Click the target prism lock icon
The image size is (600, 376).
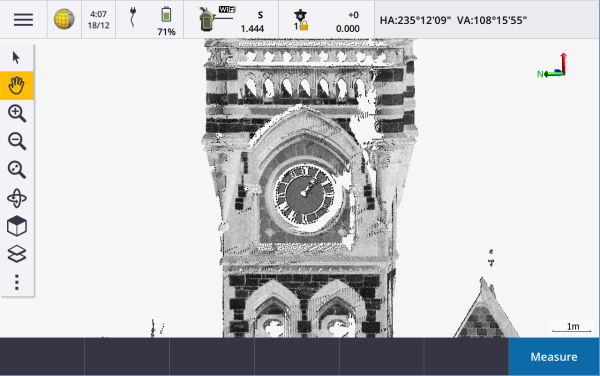click(x=301, y=21)
